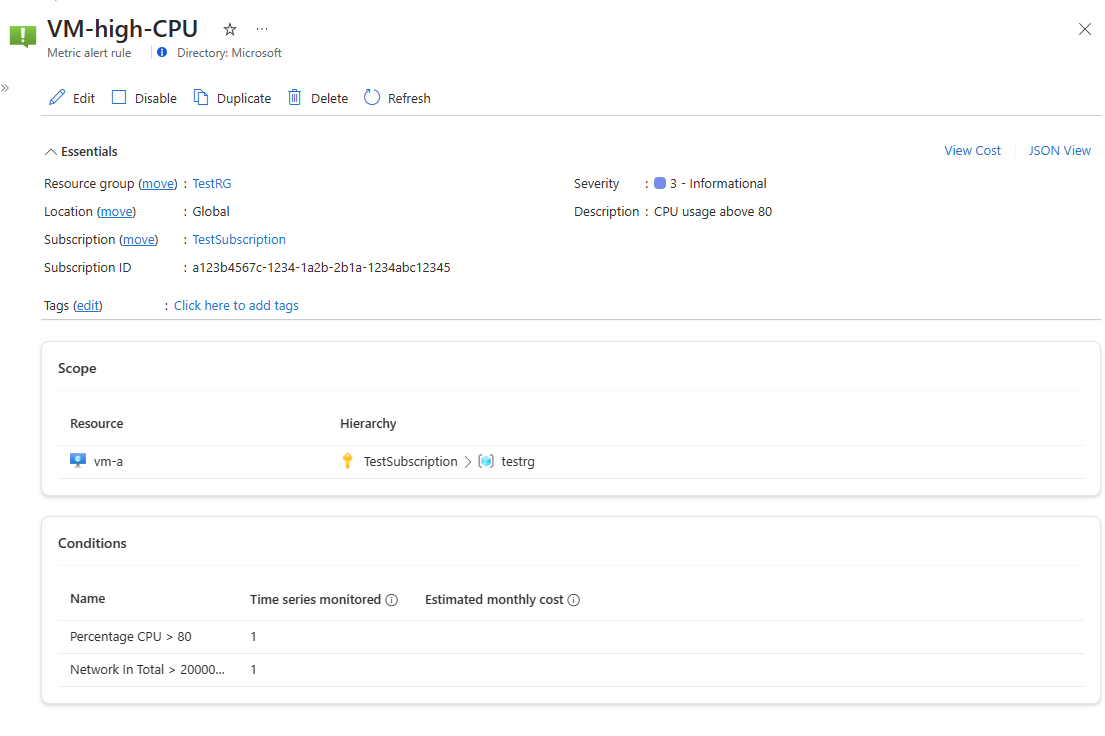Open the TestRG resource group link
The width and height of the screenshot is (1105, 736).
pyautogui.click(x=211, y=183)
